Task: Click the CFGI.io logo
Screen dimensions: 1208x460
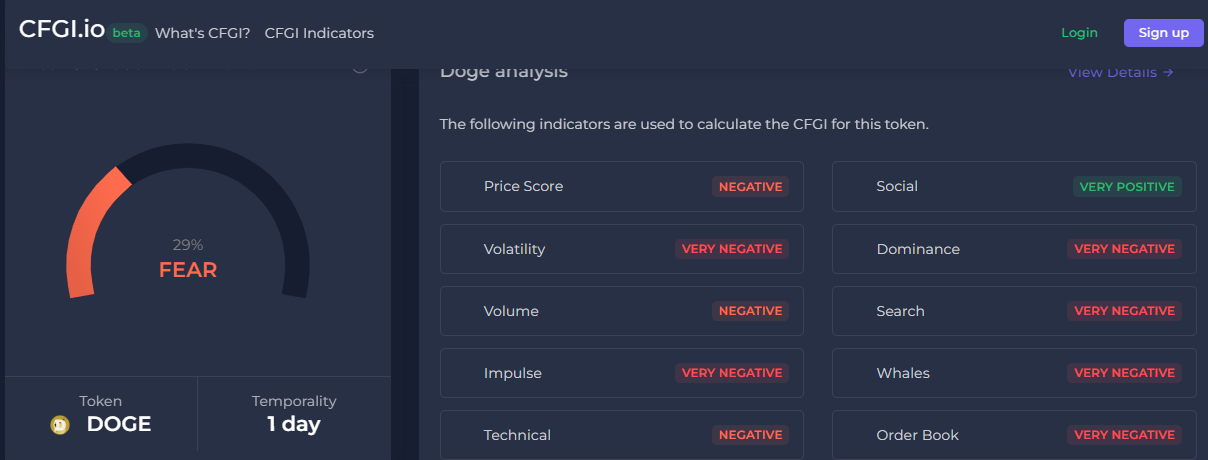Action: pyautogui.click(x=62, y=30)
